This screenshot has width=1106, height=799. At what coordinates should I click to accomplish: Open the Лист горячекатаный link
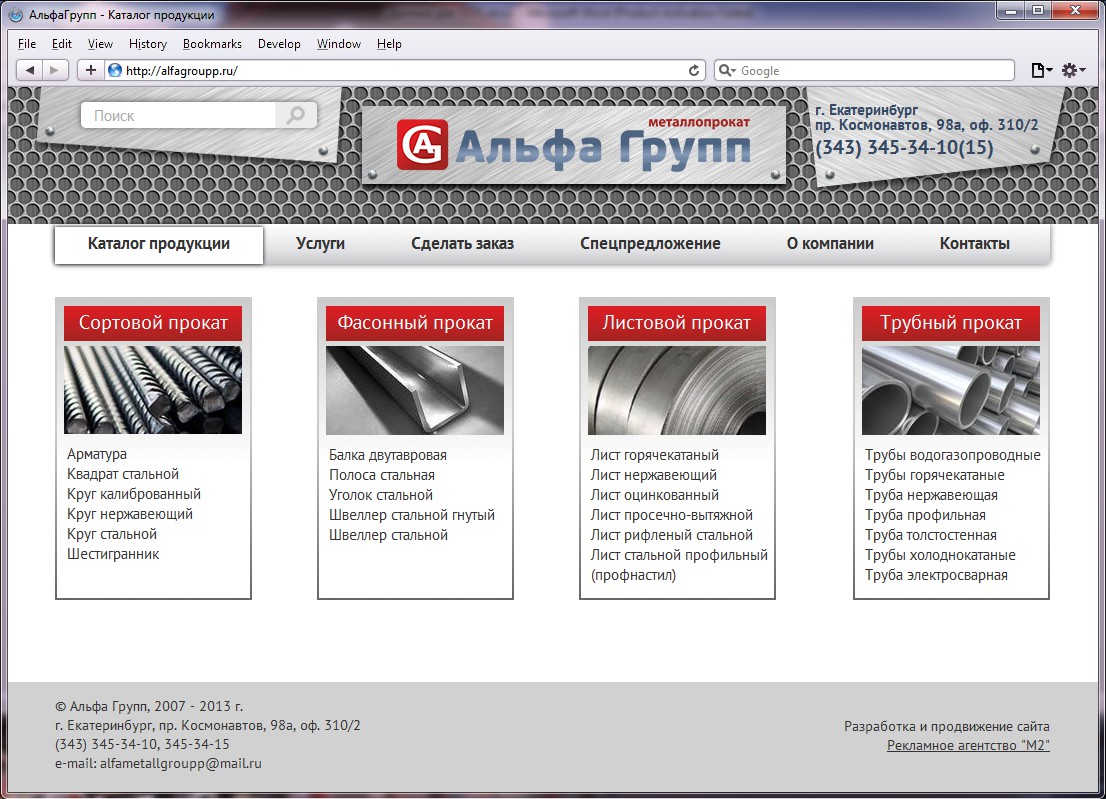point(655,455)
